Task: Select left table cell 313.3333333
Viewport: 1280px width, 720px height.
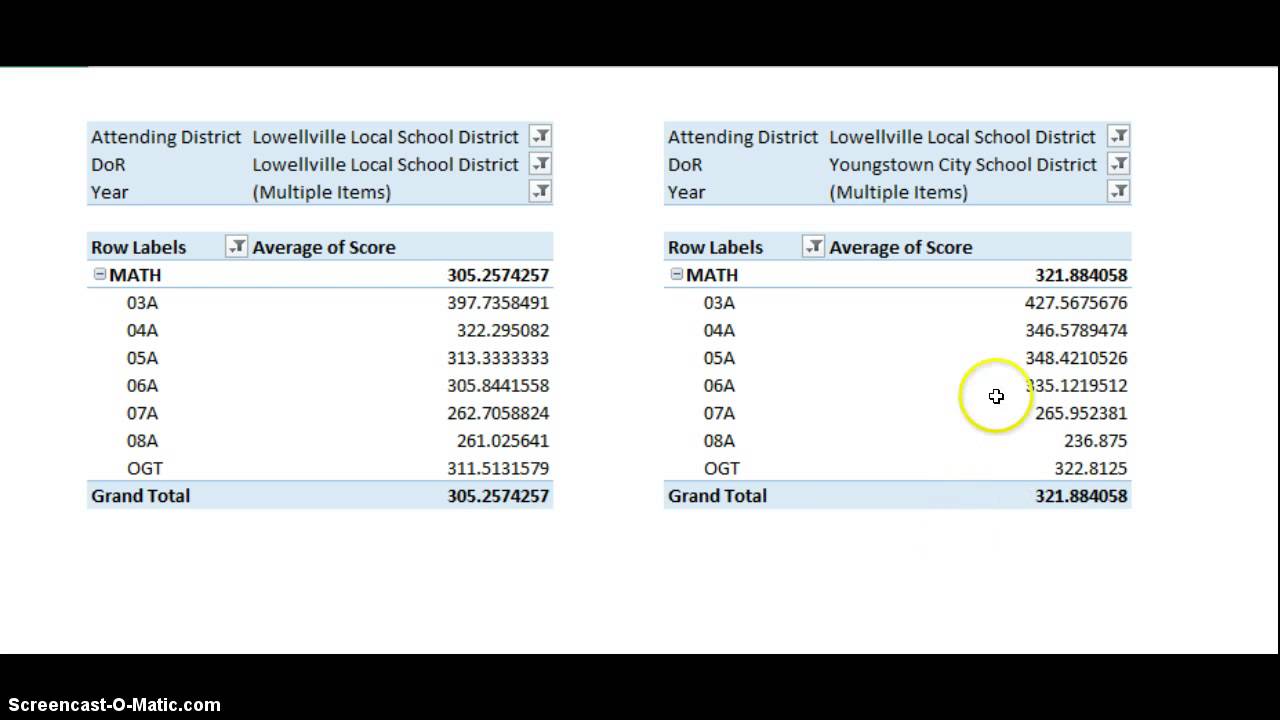Action: 498,357
